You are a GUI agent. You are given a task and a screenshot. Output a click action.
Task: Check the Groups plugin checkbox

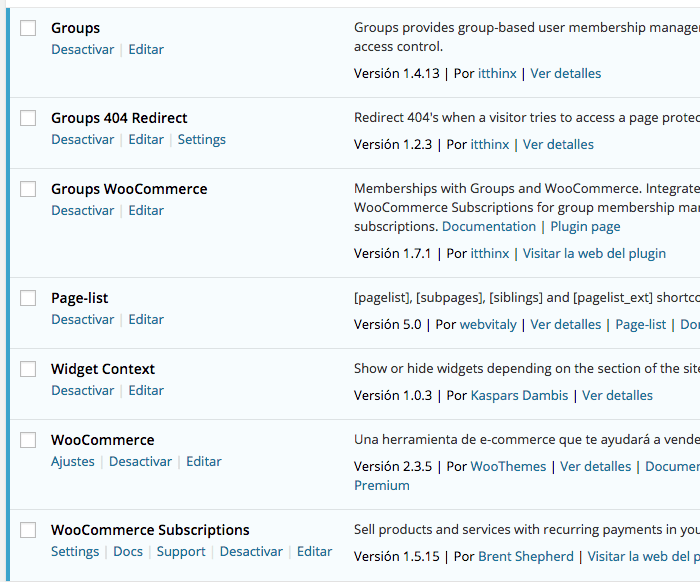tap(28, 28)
